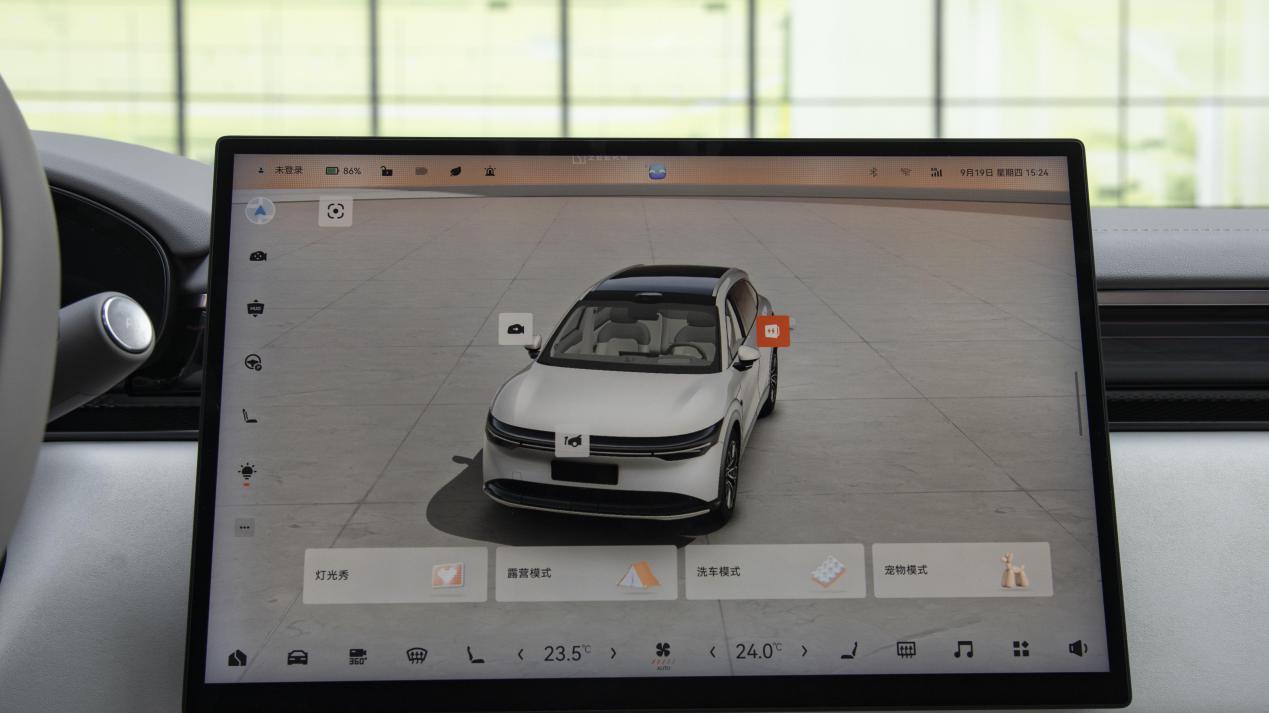The height and width of the screenshot is (713, 1269).
Task: Tap the focus frame icon near top left
Action: 335,211
